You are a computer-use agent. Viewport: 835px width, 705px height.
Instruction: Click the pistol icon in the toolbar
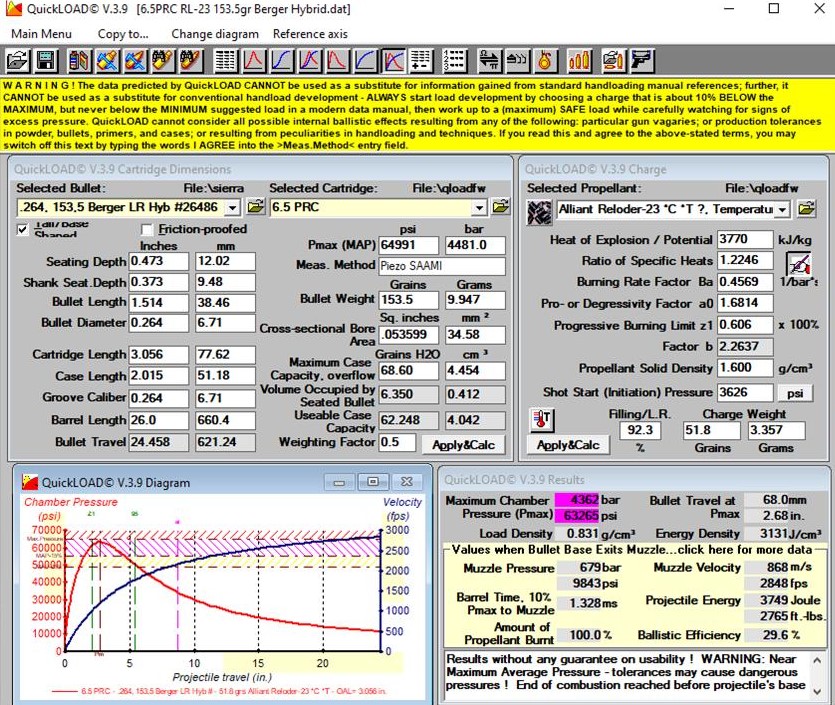[642, 60]
